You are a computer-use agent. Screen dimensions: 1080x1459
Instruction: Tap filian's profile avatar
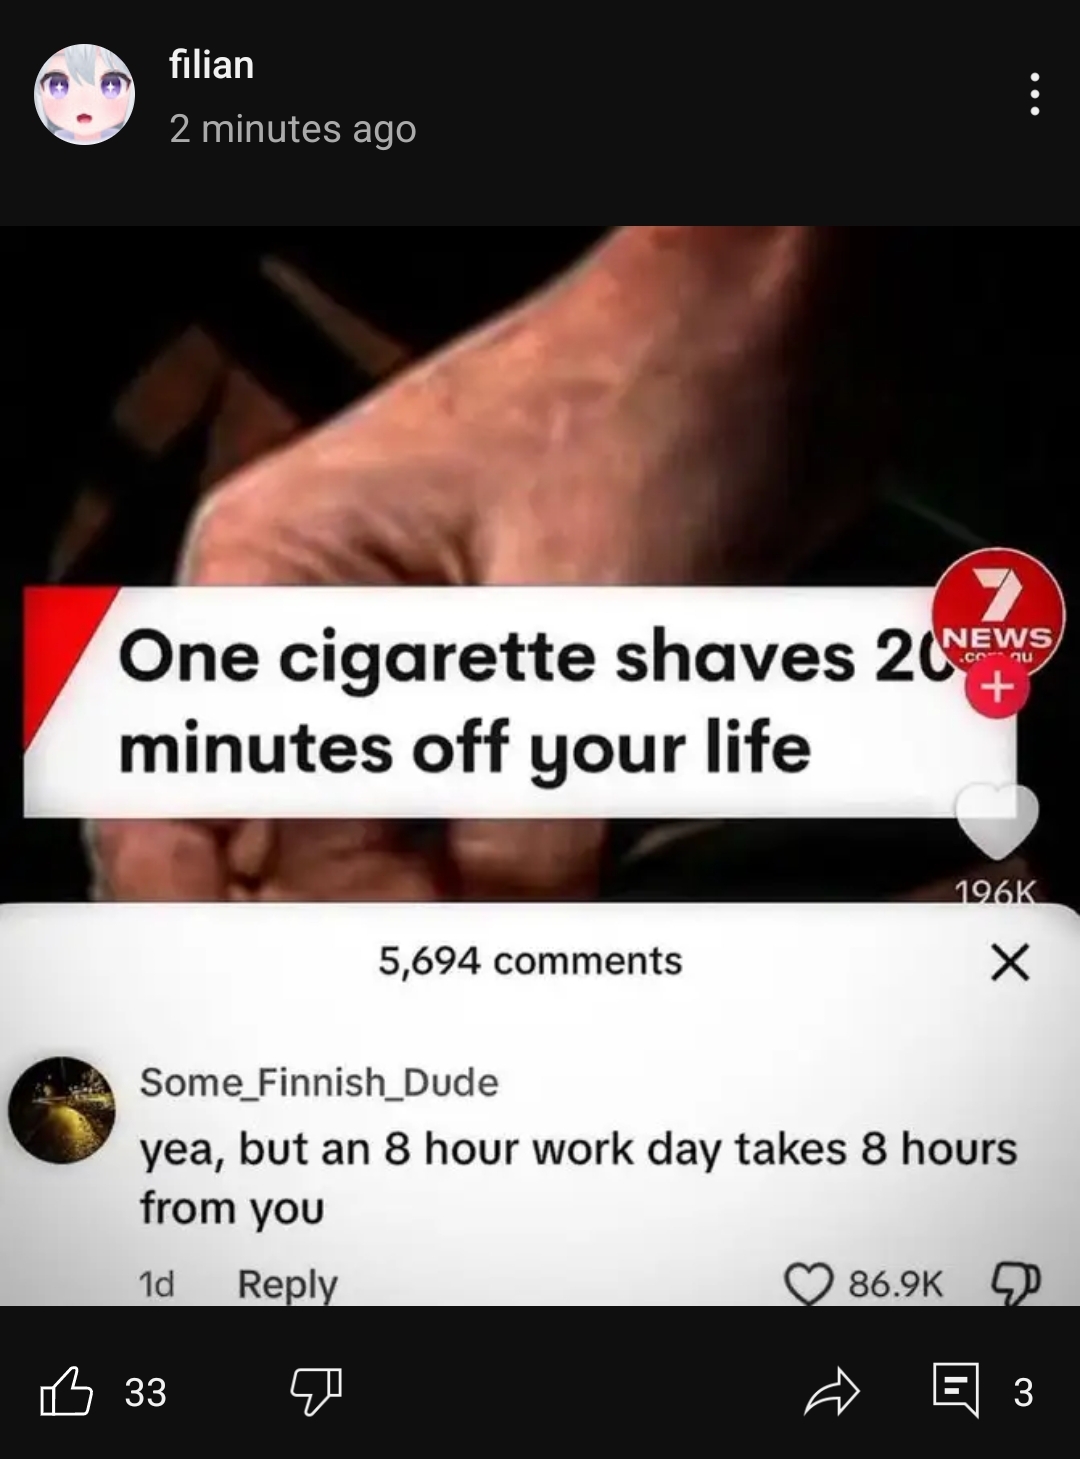coord(85,95)
